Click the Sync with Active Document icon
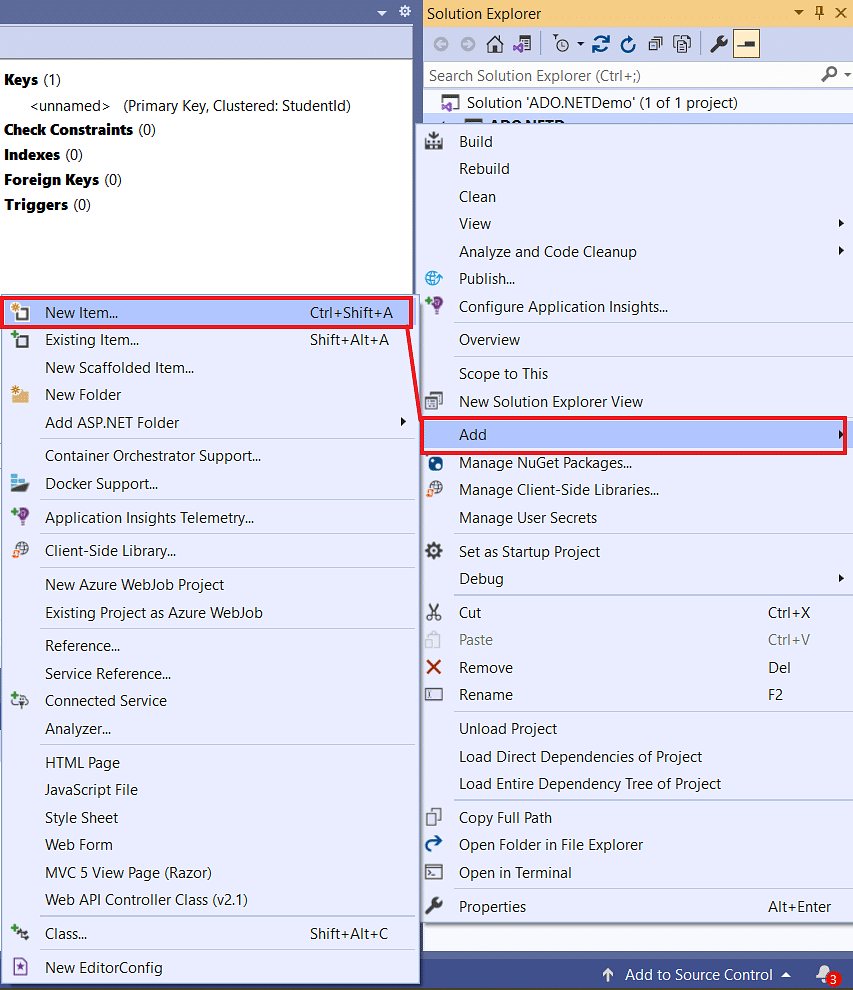This screenshot has height=990, width=853. click(600, 44)
